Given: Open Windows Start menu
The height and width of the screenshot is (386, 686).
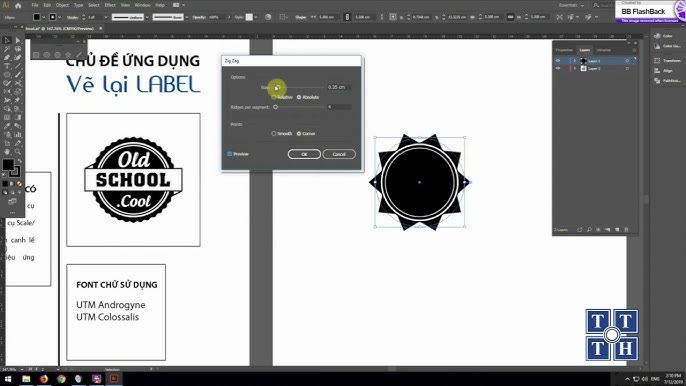Looking at the screenshot, I should [x=8, y=379].
